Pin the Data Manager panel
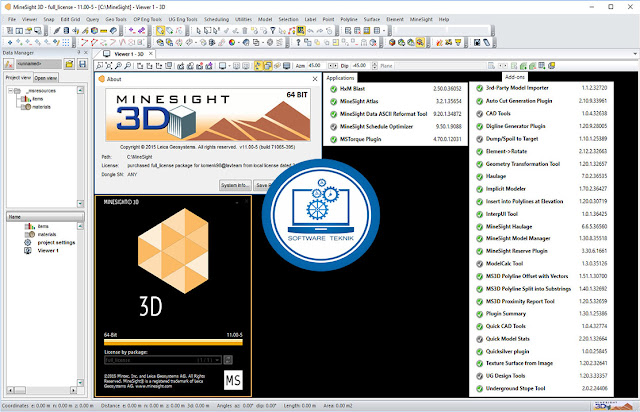 [x=79, y=53]
